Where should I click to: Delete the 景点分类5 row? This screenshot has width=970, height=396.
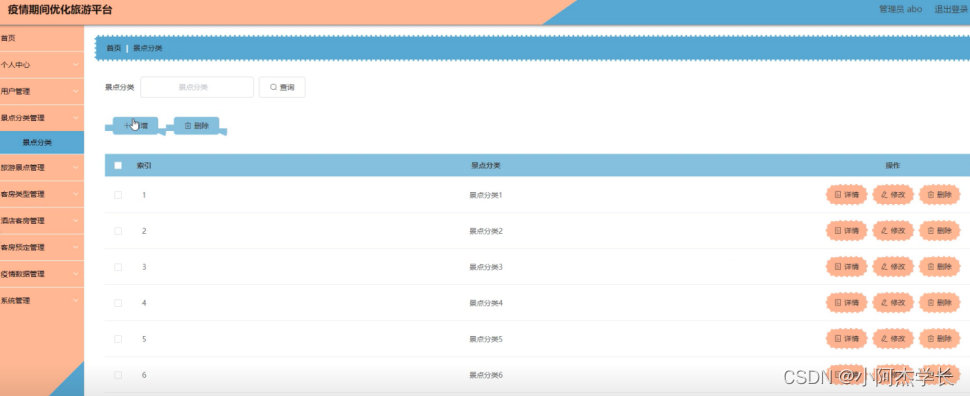939,338
